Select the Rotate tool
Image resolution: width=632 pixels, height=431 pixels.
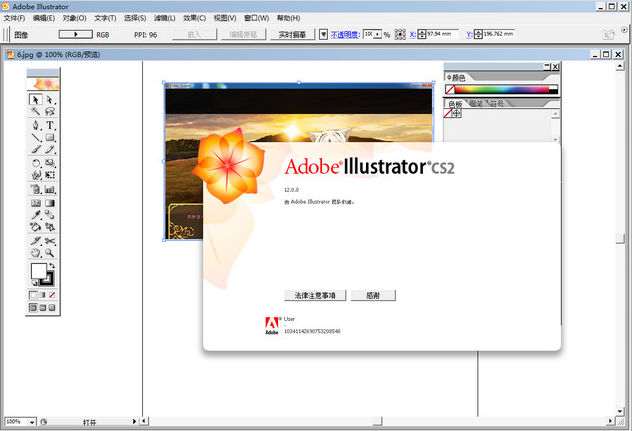[x=35, y=163]
